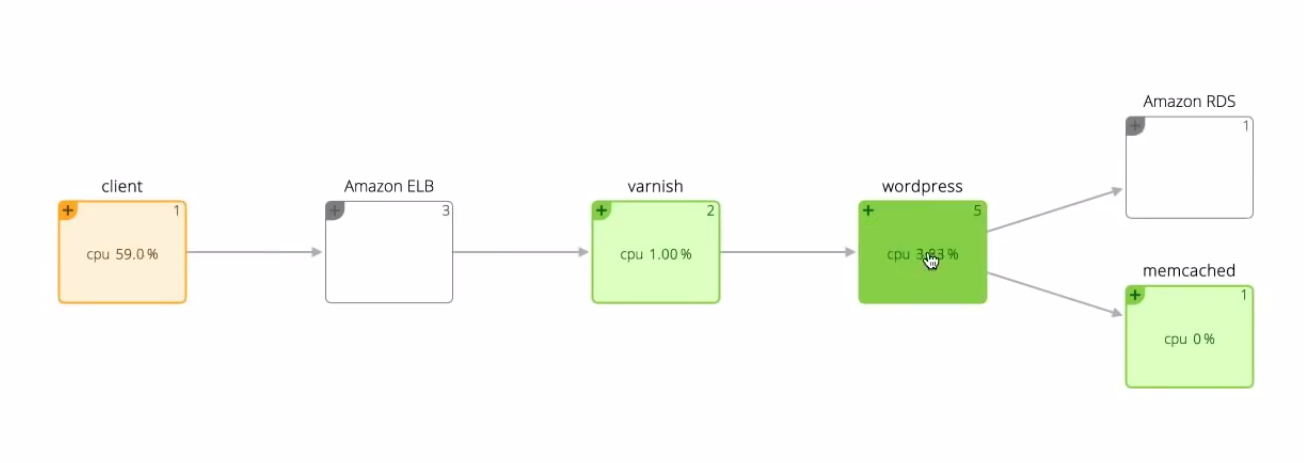This screenshot has width=1304, height=463.
Task: Expand the Amazon ELB node plus icon
Action: (x=334, y=210)
